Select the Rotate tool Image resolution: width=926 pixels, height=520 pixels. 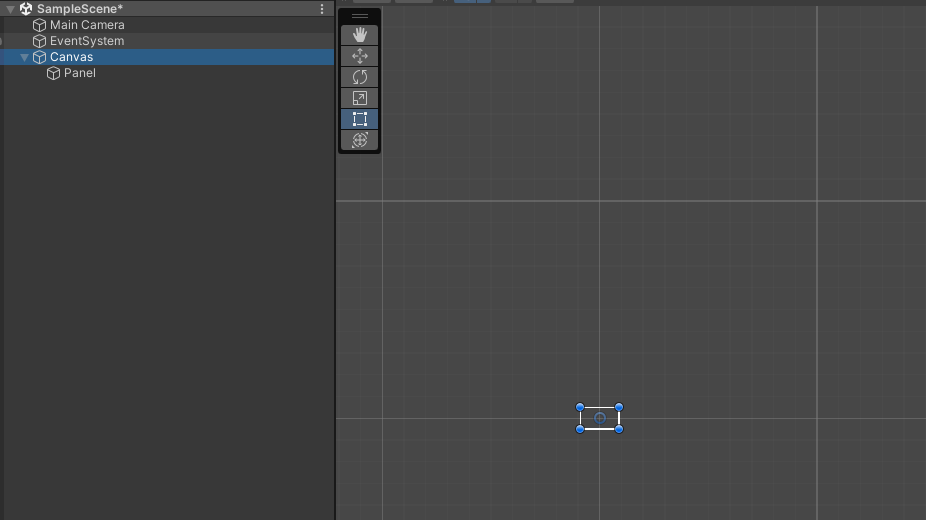click(360, 77)
